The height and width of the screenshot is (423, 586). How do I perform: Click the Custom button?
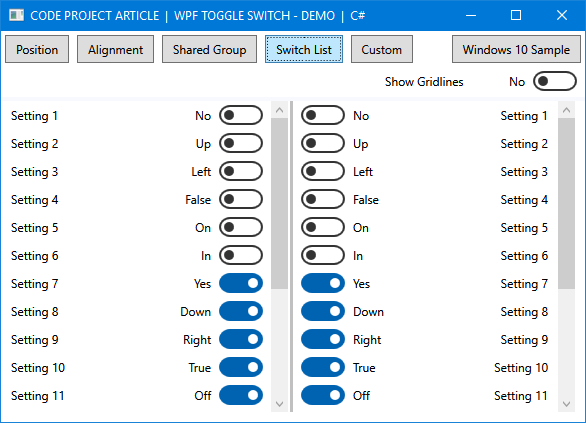click(382, 49)
